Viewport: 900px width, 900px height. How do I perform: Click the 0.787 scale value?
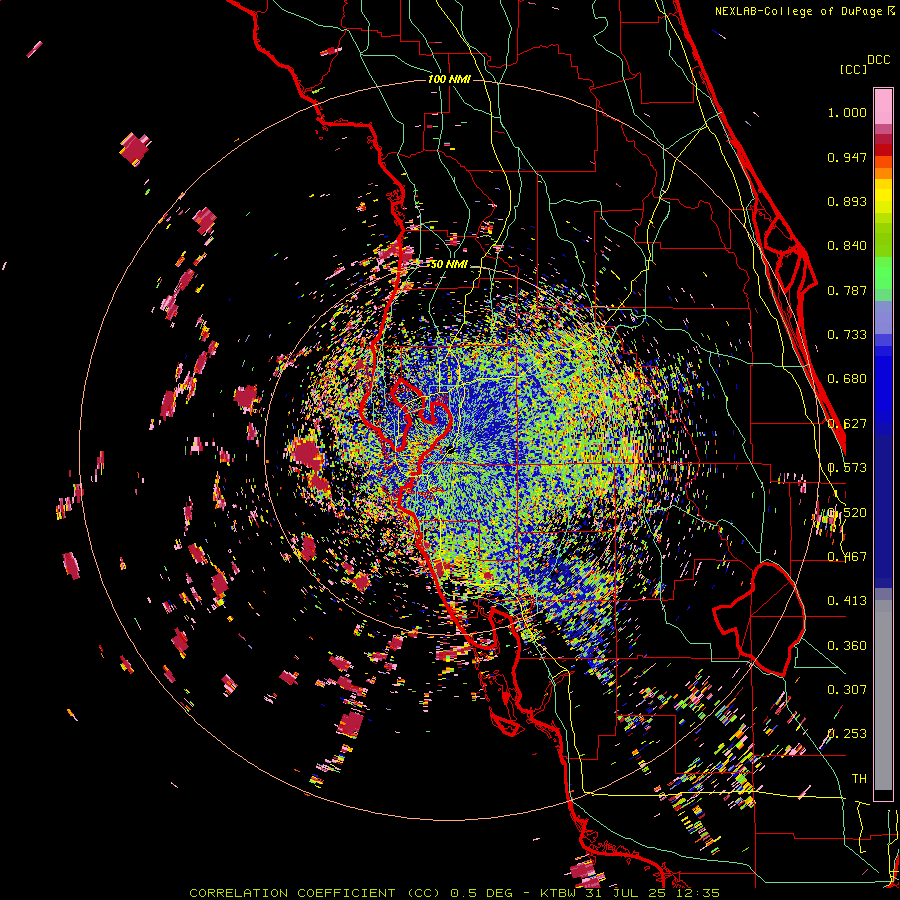[847, 290]
